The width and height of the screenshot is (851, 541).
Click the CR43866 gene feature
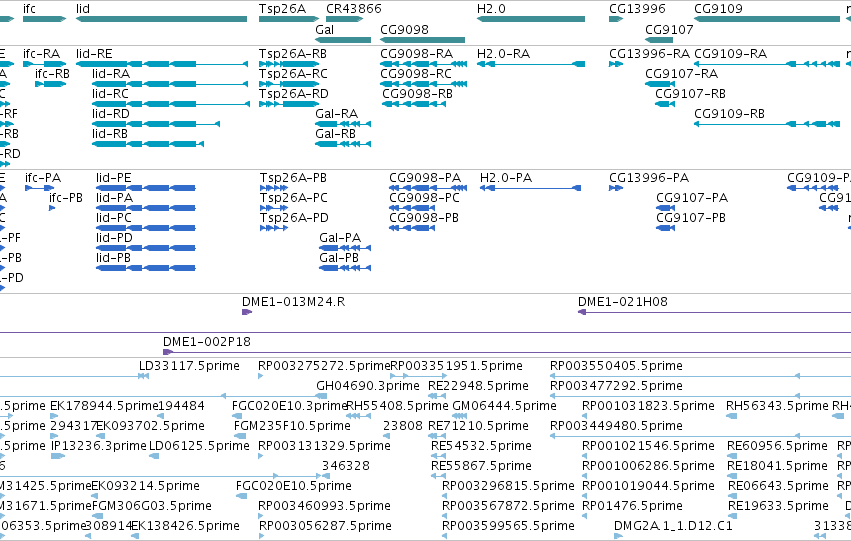345,19
